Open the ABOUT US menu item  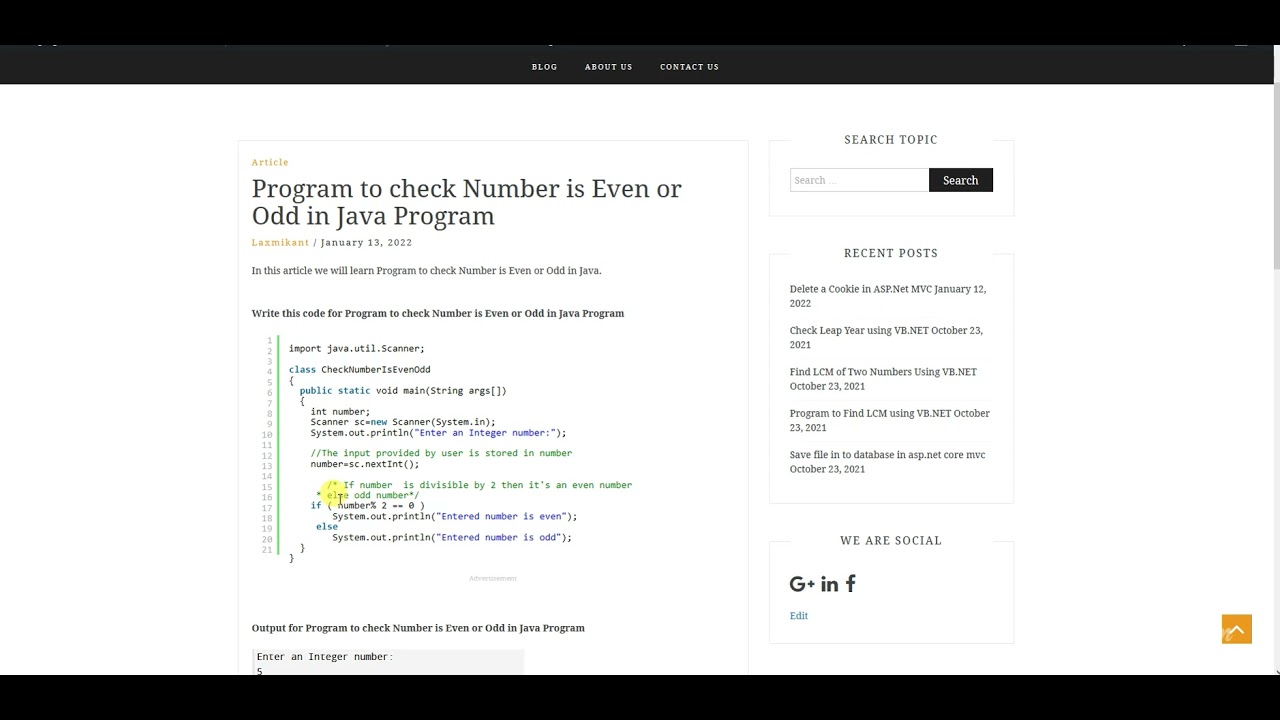608,67
